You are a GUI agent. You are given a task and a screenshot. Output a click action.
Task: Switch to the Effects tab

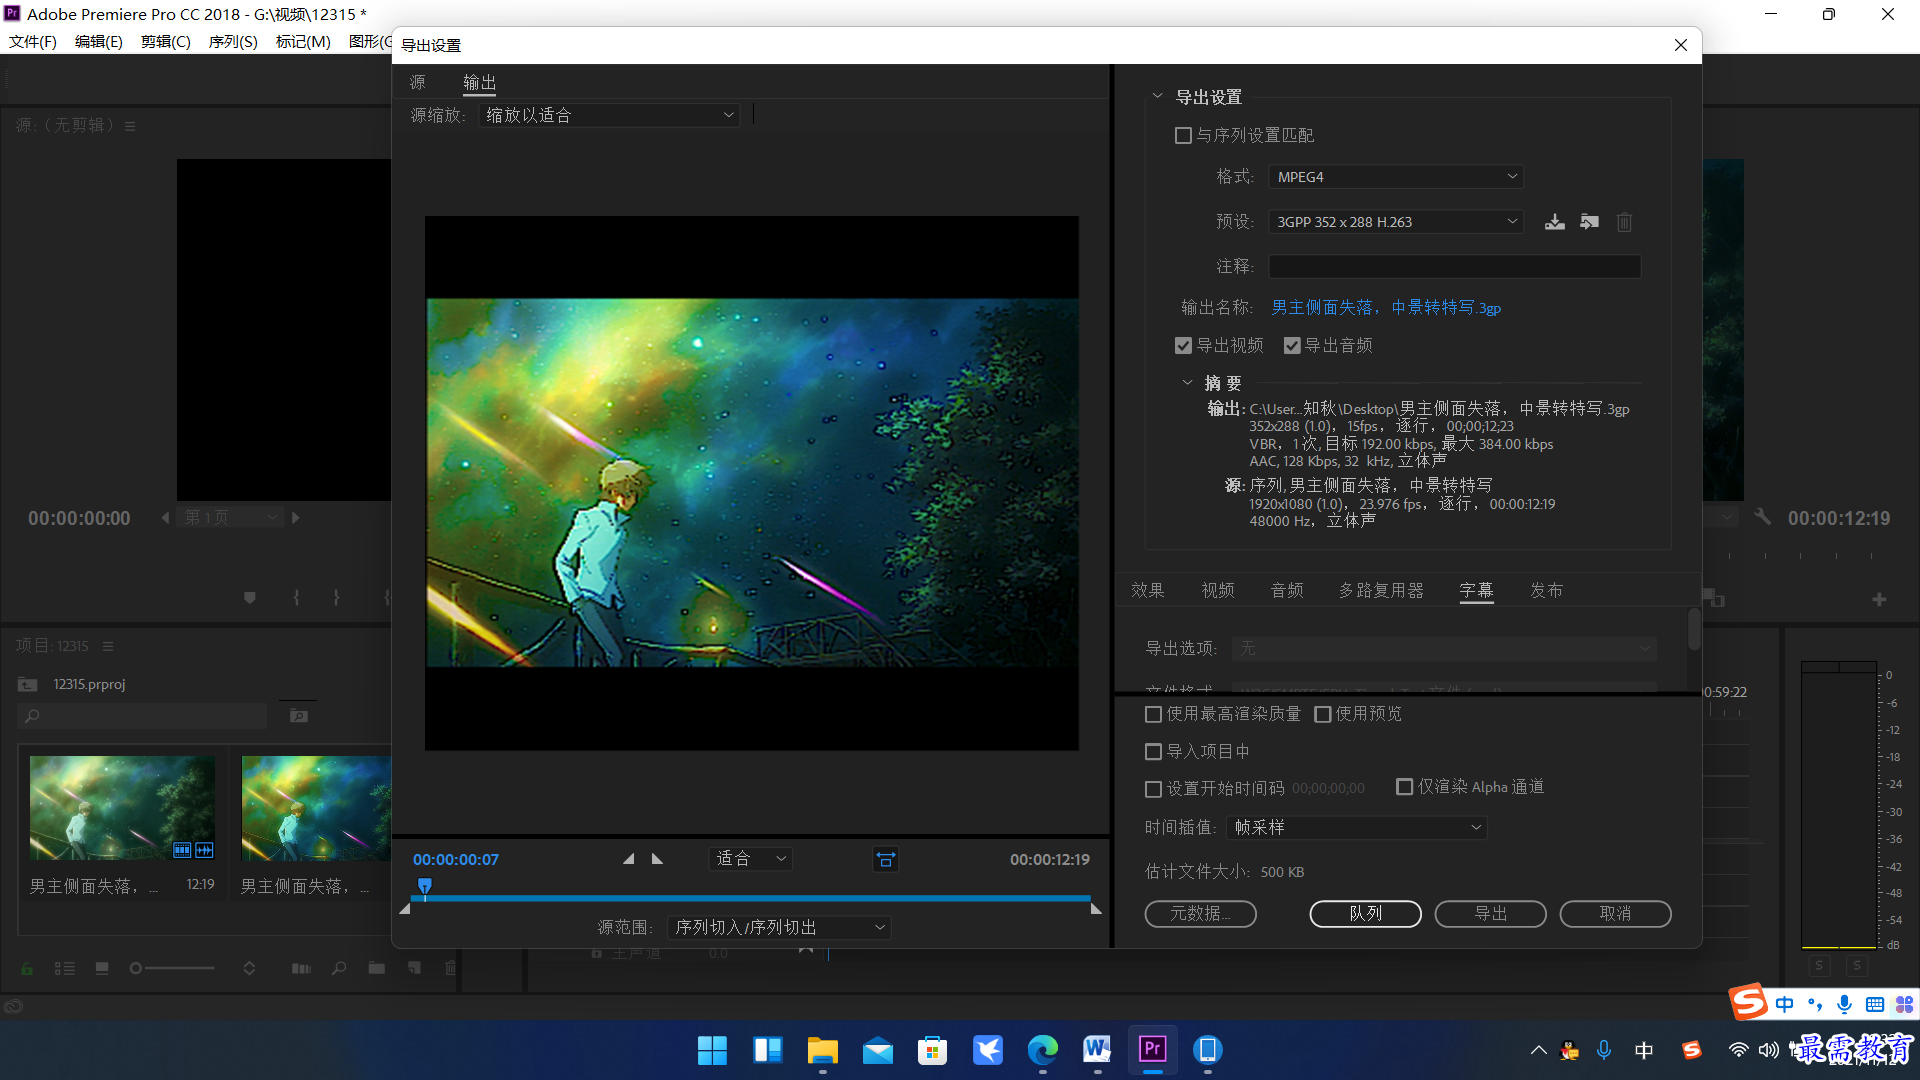pos(1147,590)
